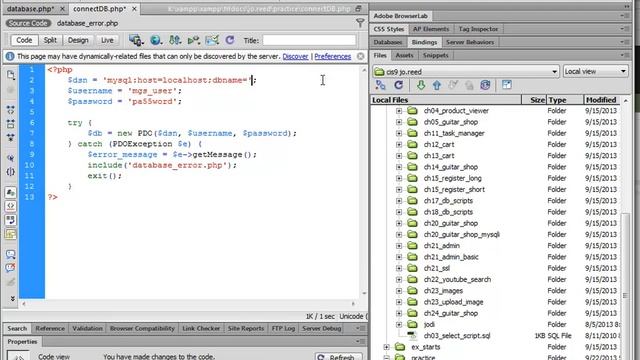Image resolution: width=640 pixels, height=360 pixels.
Task: Click the Refresh button in Properties
Action: [338, 357]
